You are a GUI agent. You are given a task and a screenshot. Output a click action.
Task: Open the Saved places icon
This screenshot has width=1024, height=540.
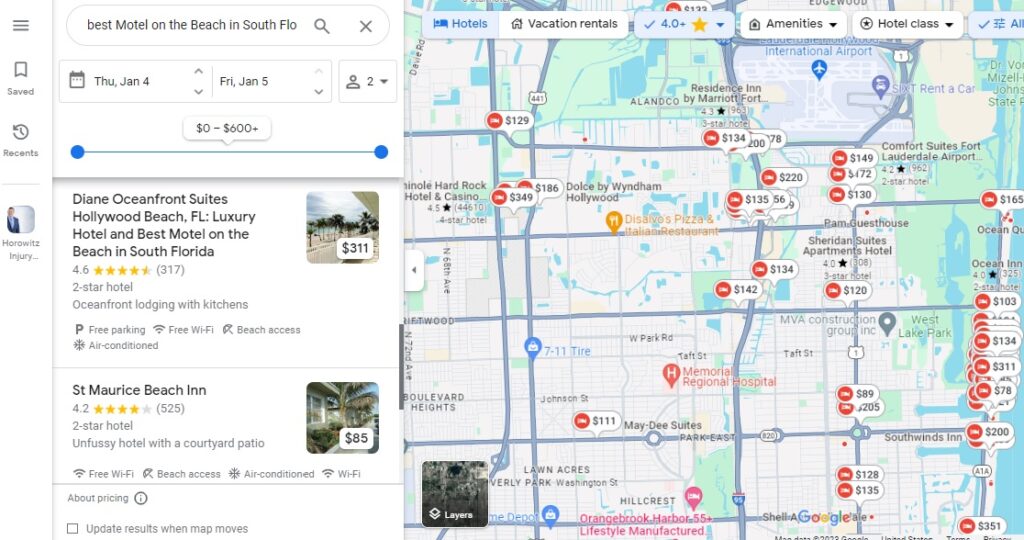click(20, 77)
